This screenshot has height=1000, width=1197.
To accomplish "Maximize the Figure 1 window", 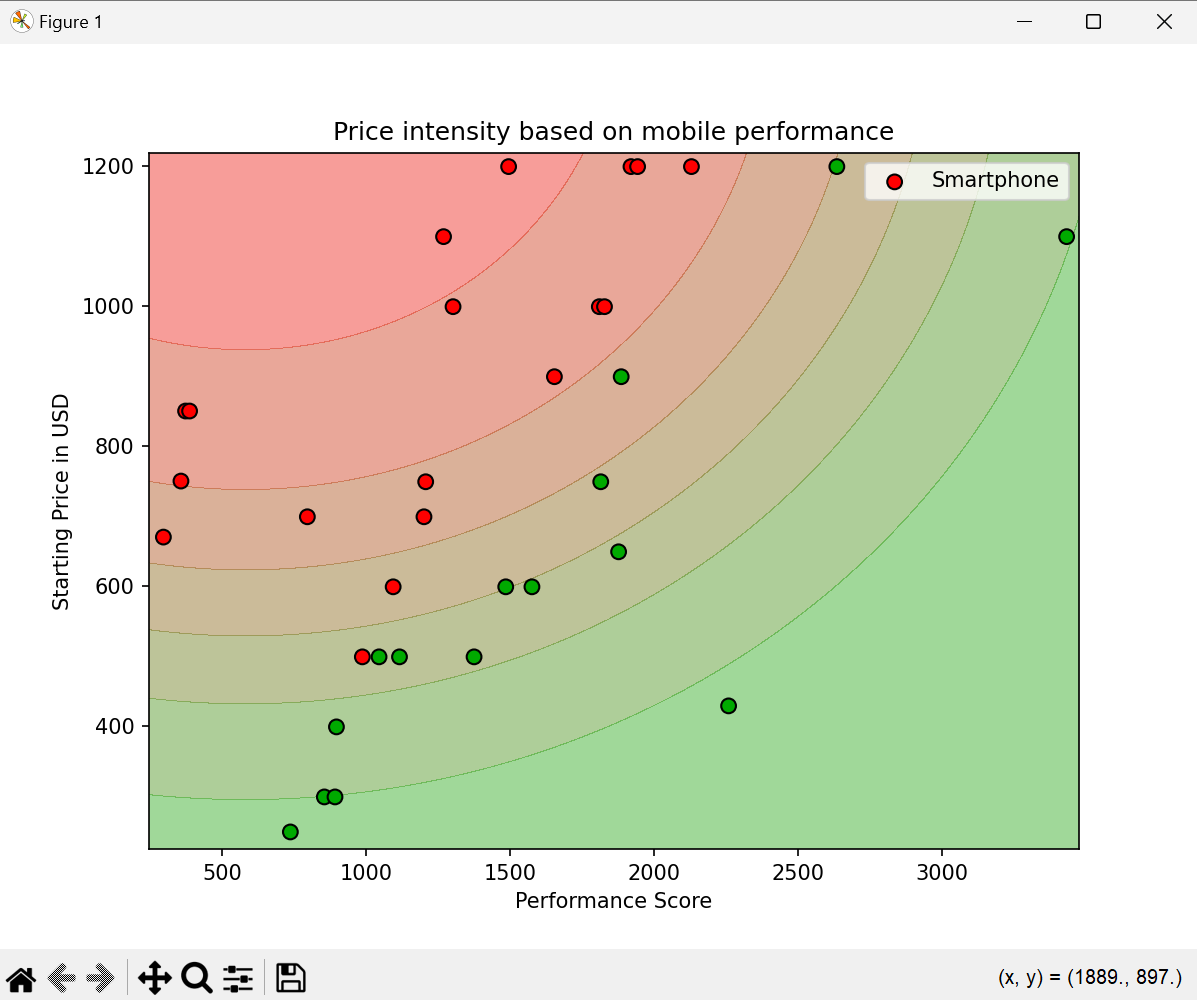I will 1093,21.
